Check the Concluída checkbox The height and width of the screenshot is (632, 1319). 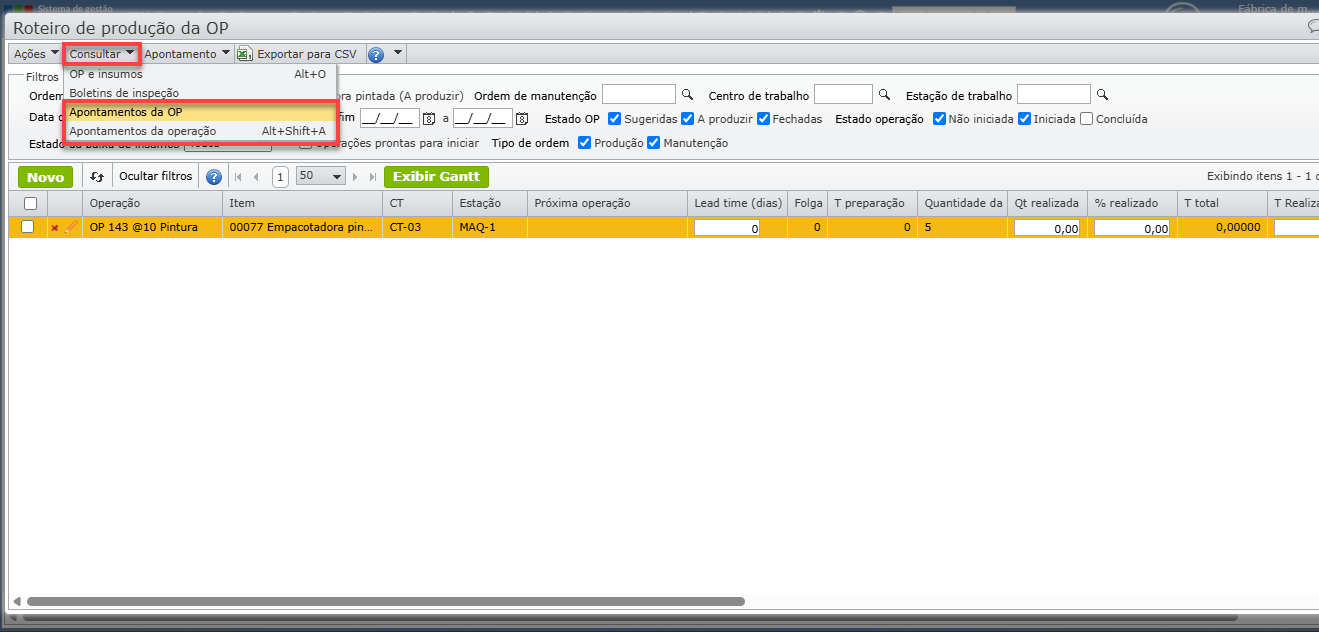point(1086,118)
